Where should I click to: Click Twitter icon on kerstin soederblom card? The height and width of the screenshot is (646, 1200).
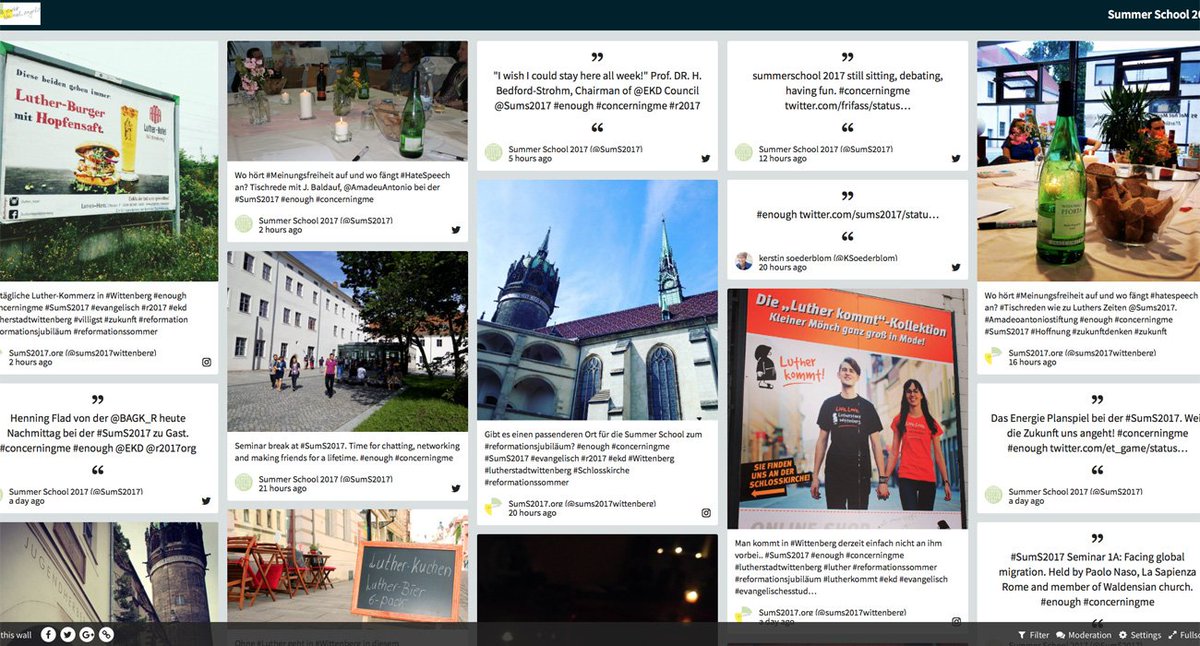(956, 267)
